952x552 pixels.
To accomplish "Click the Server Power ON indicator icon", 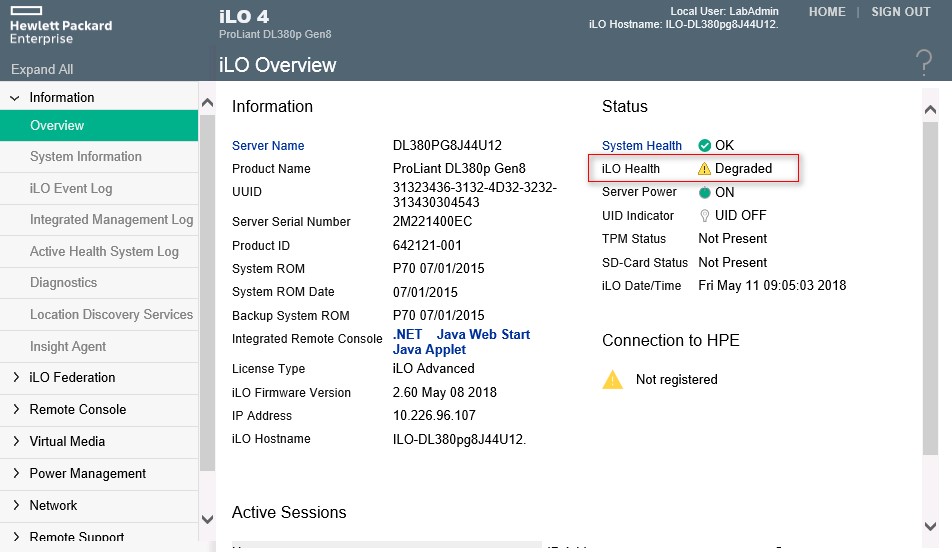I will coord(704,192).
